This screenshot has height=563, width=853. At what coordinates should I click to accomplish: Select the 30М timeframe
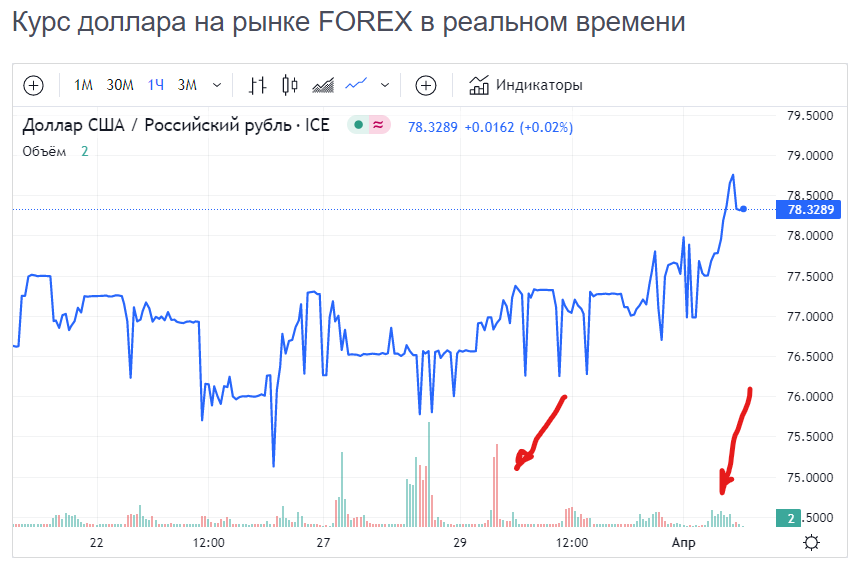(x=120, y=85)
